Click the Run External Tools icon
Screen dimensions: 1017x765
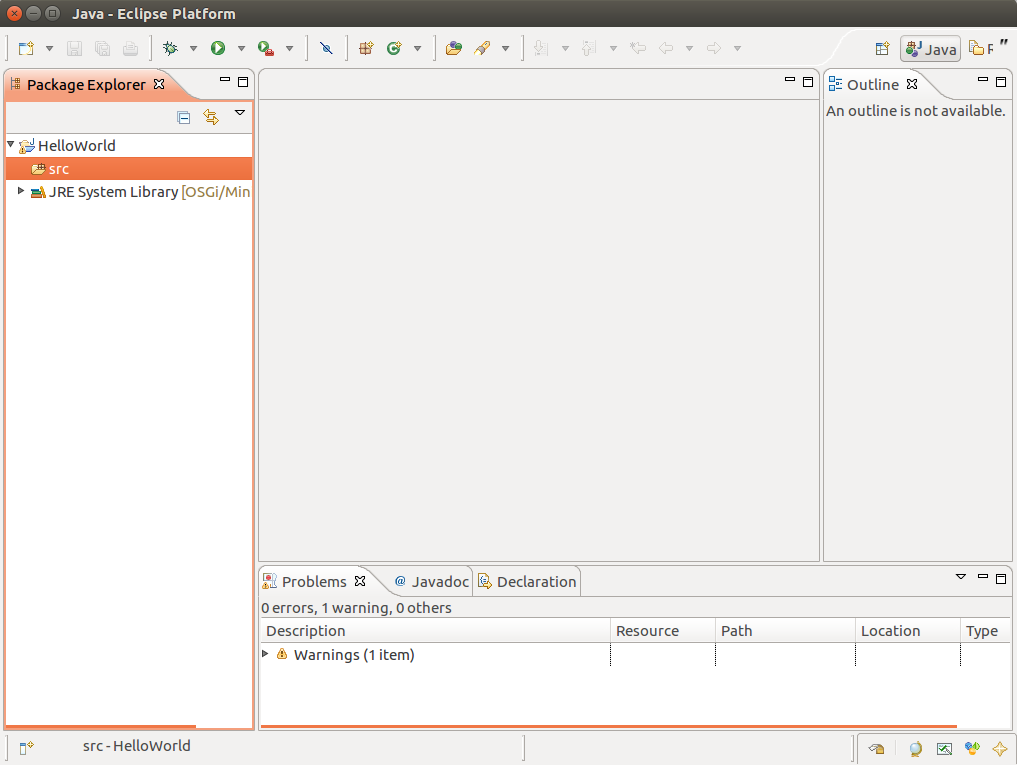pos(266,49)
